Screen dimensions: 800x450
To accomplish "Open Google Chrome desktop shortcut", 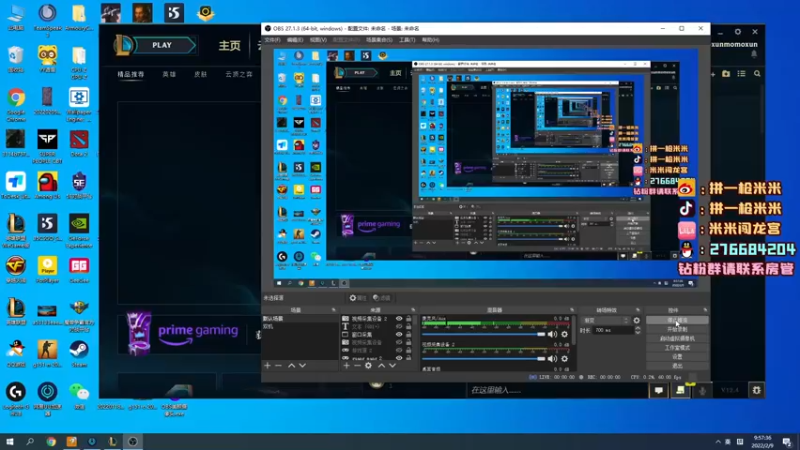I will [x=16, y=104].
